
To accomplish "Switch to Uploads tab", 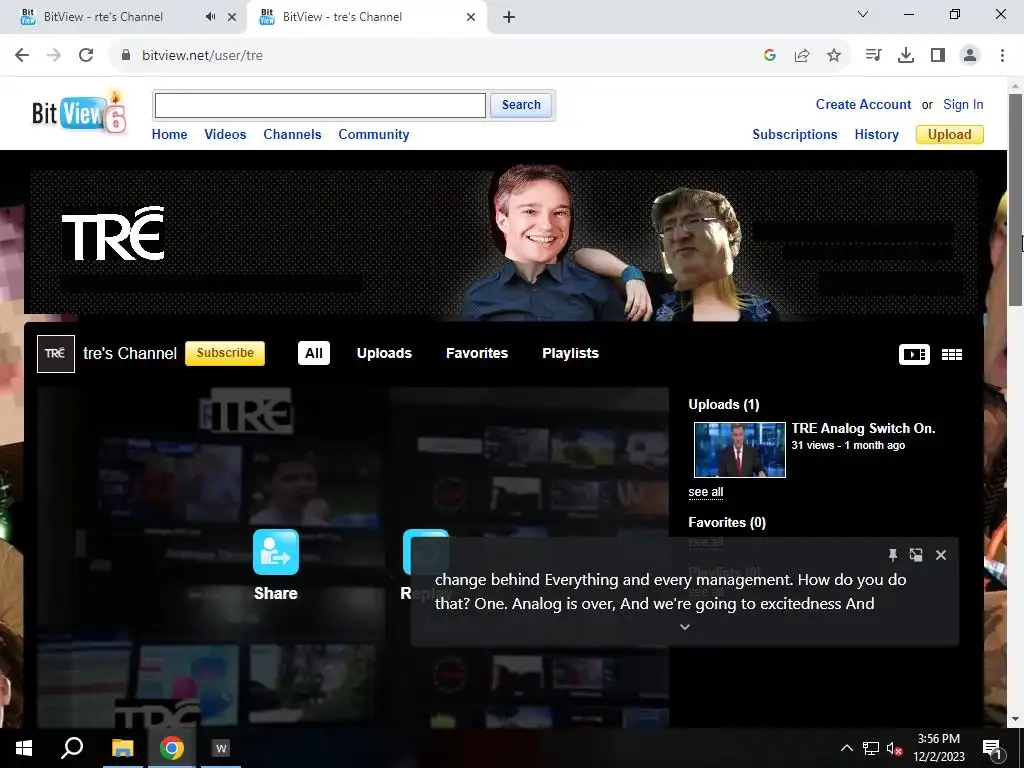I will pos(384,353).
